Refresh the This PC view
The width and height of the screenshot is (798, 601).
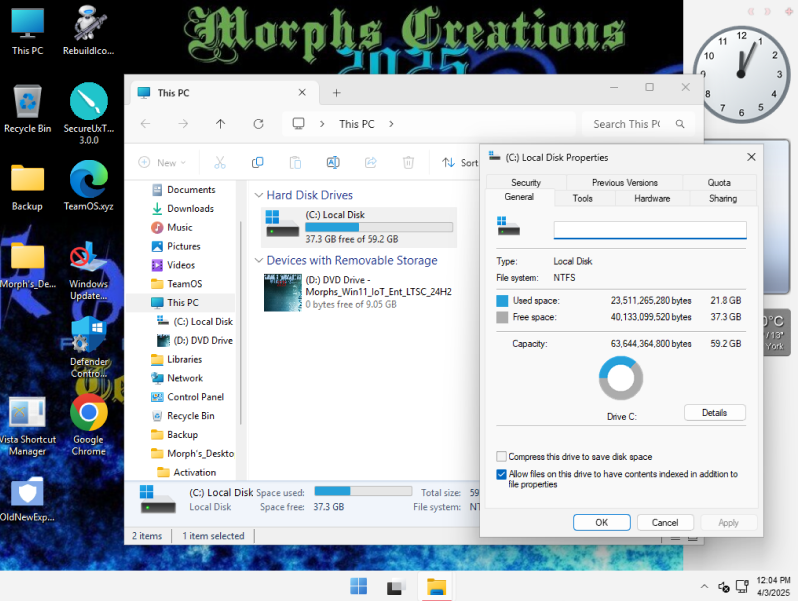click(x=259, y=124)
